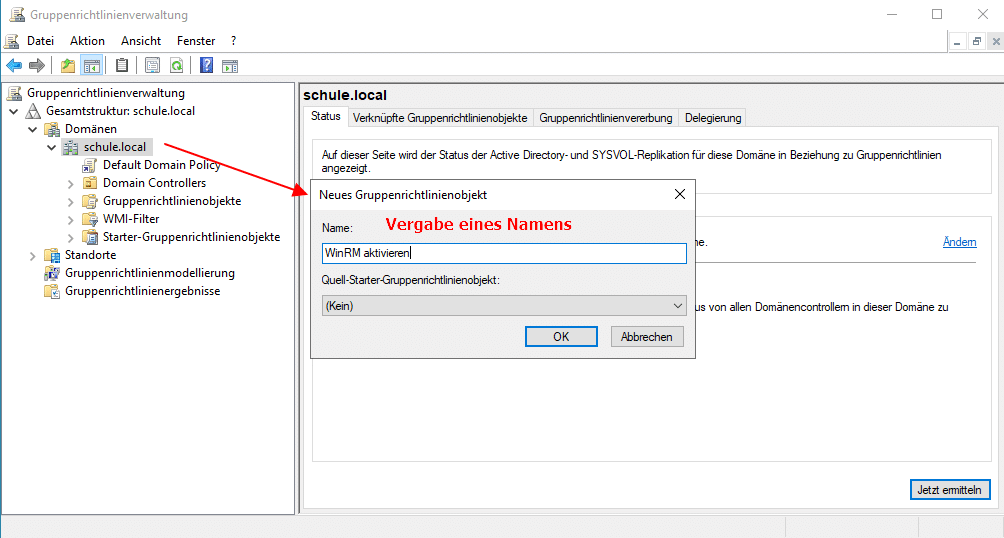The image size is (1004, 538).
Task: Click Abbrechen to cancel the dialog
Action: click(x=647, y=336)
